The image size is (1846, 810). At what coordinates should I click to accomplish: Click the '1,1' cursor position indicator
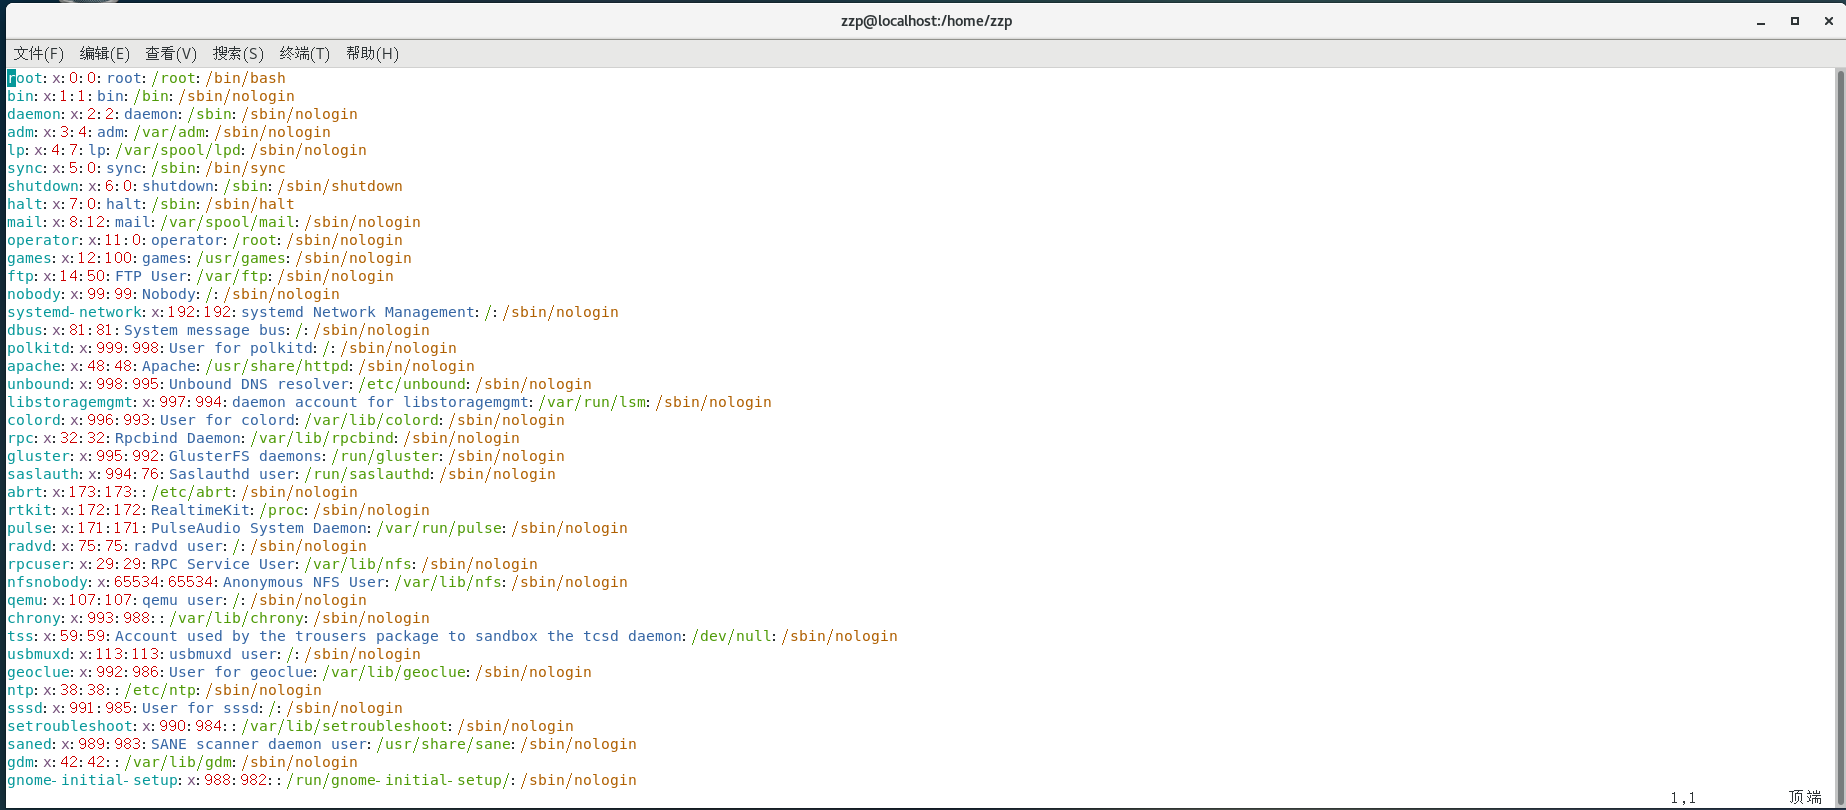(x=1683, y=797)
